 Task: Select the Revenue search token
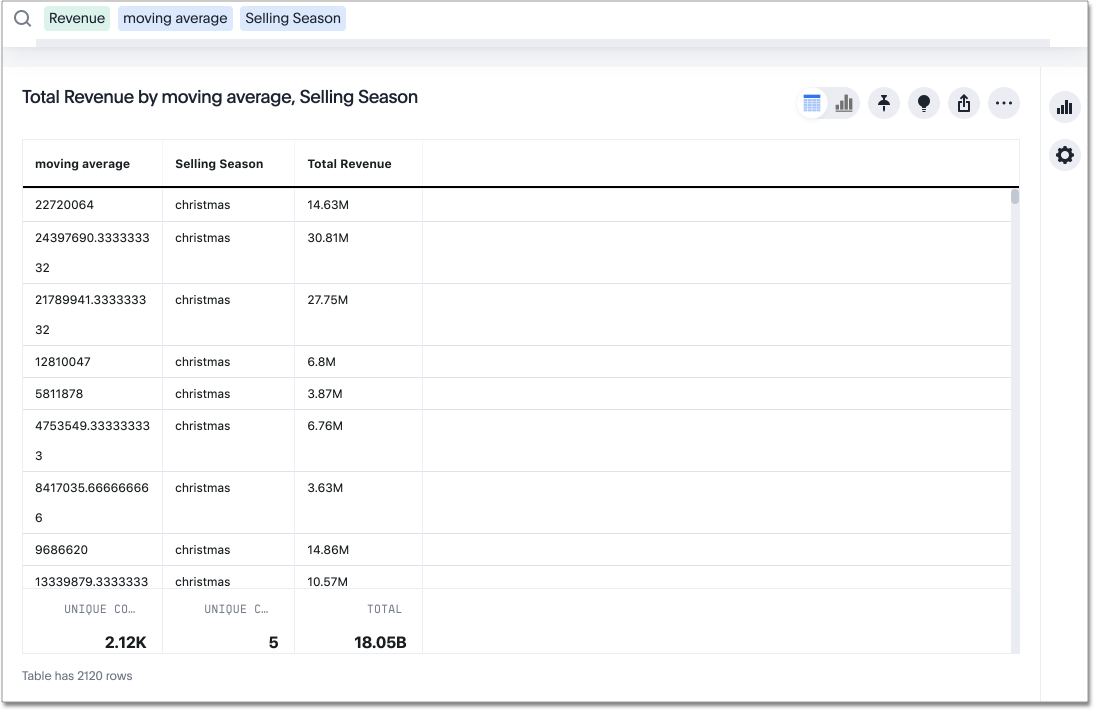pyautogui.click(x=77, y=18)
